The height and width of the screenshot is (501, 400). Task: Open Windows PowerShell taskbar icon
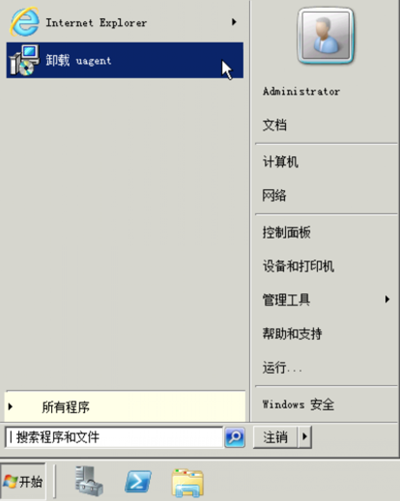[x=138, y=481]
